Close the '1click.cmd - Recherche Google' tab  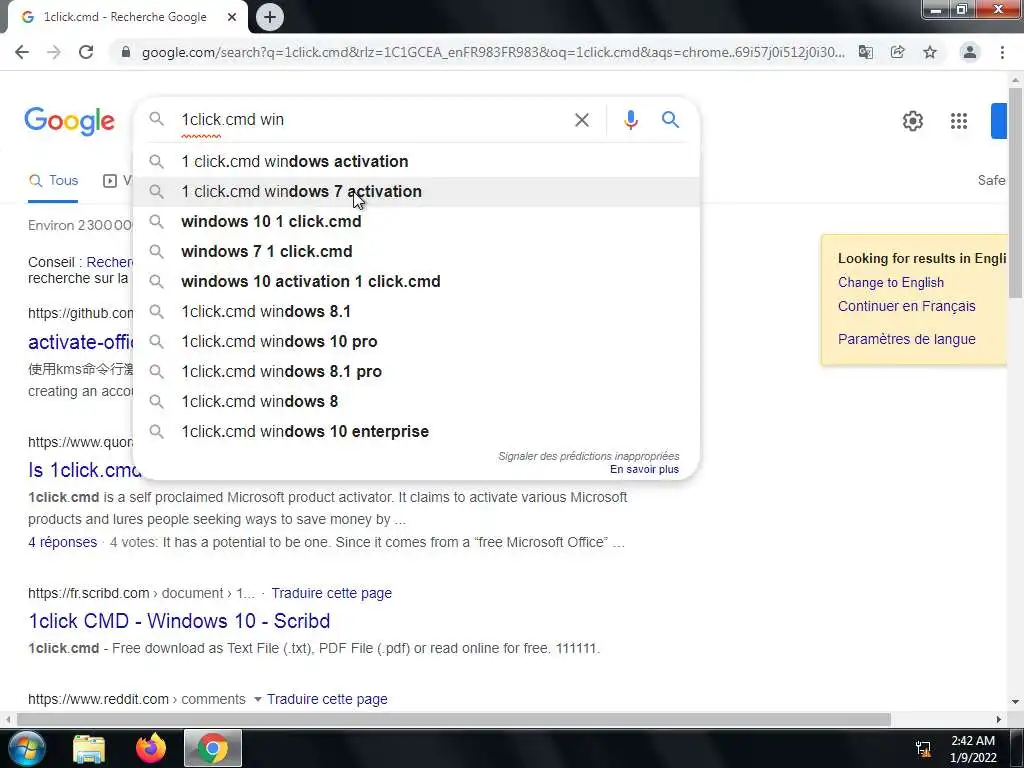pos(232,17)
